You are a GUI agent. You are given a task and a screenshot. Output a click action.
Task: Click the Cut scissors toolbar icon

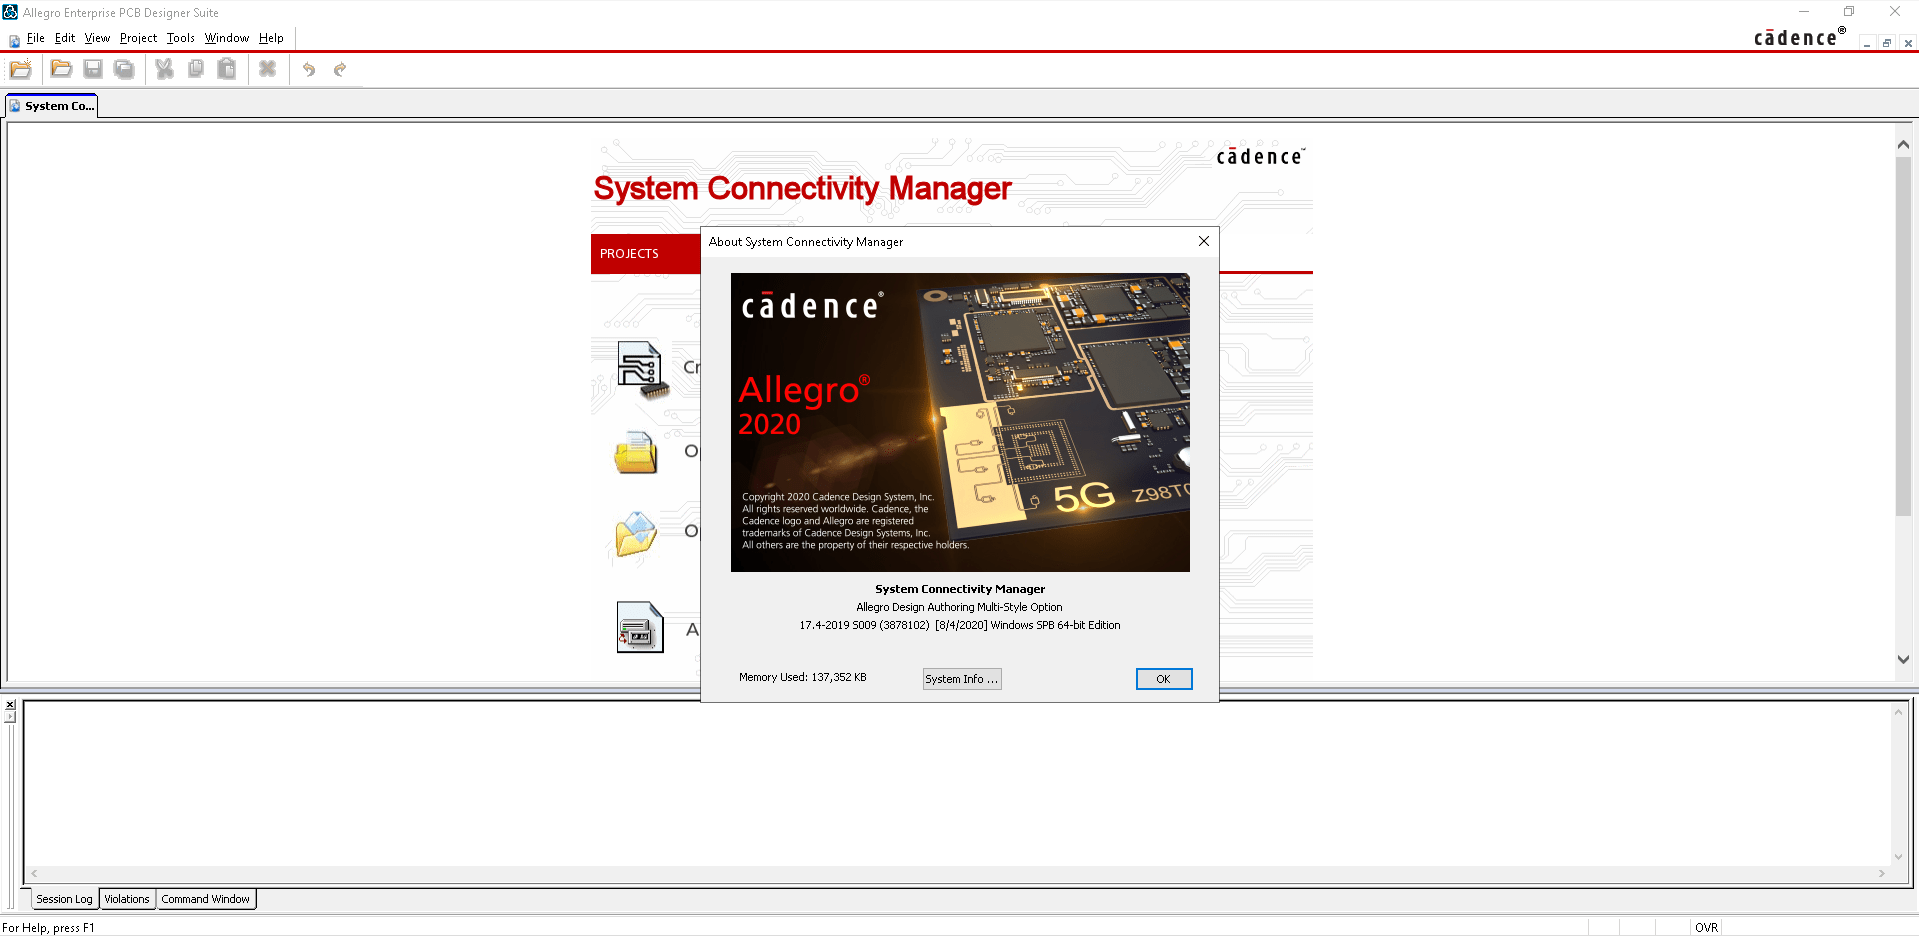tap(165, 69)
